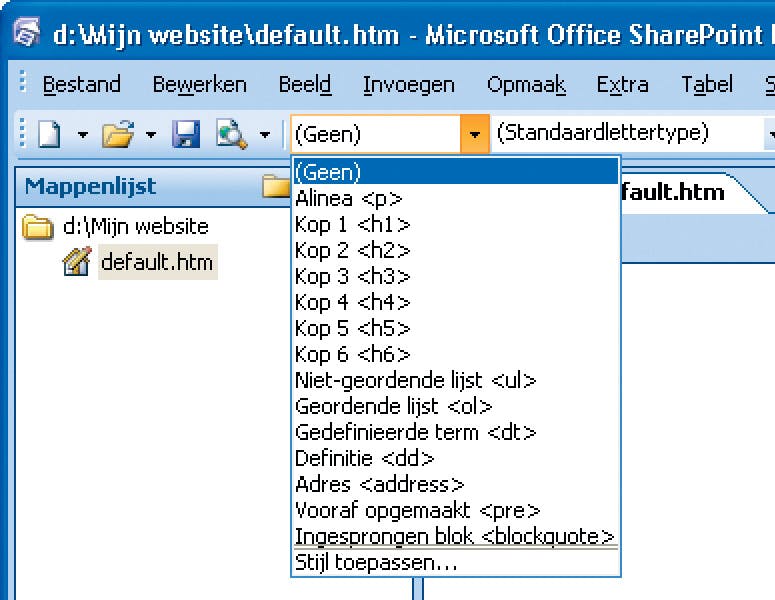Screen dimensions: 775x600
Task: Pick Niet-geordende lijst <ul> option
Action: 415,380
